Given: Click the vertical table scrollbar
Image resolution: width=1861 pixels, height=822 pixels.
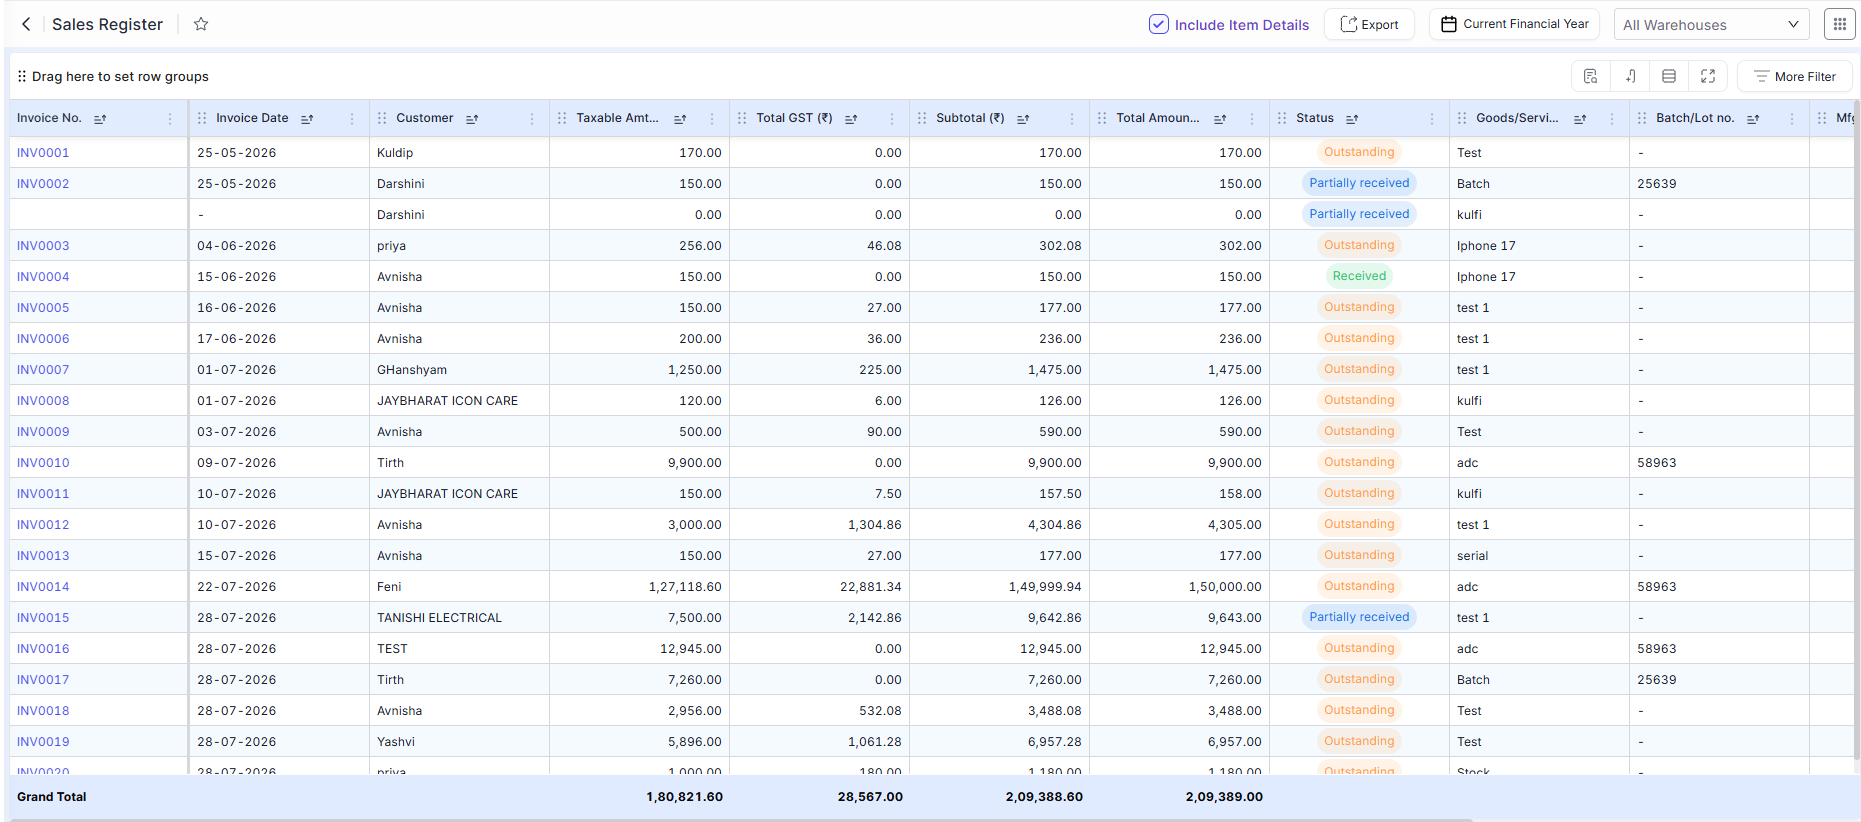Looking at the screenshot, I should pos(1856,430).
